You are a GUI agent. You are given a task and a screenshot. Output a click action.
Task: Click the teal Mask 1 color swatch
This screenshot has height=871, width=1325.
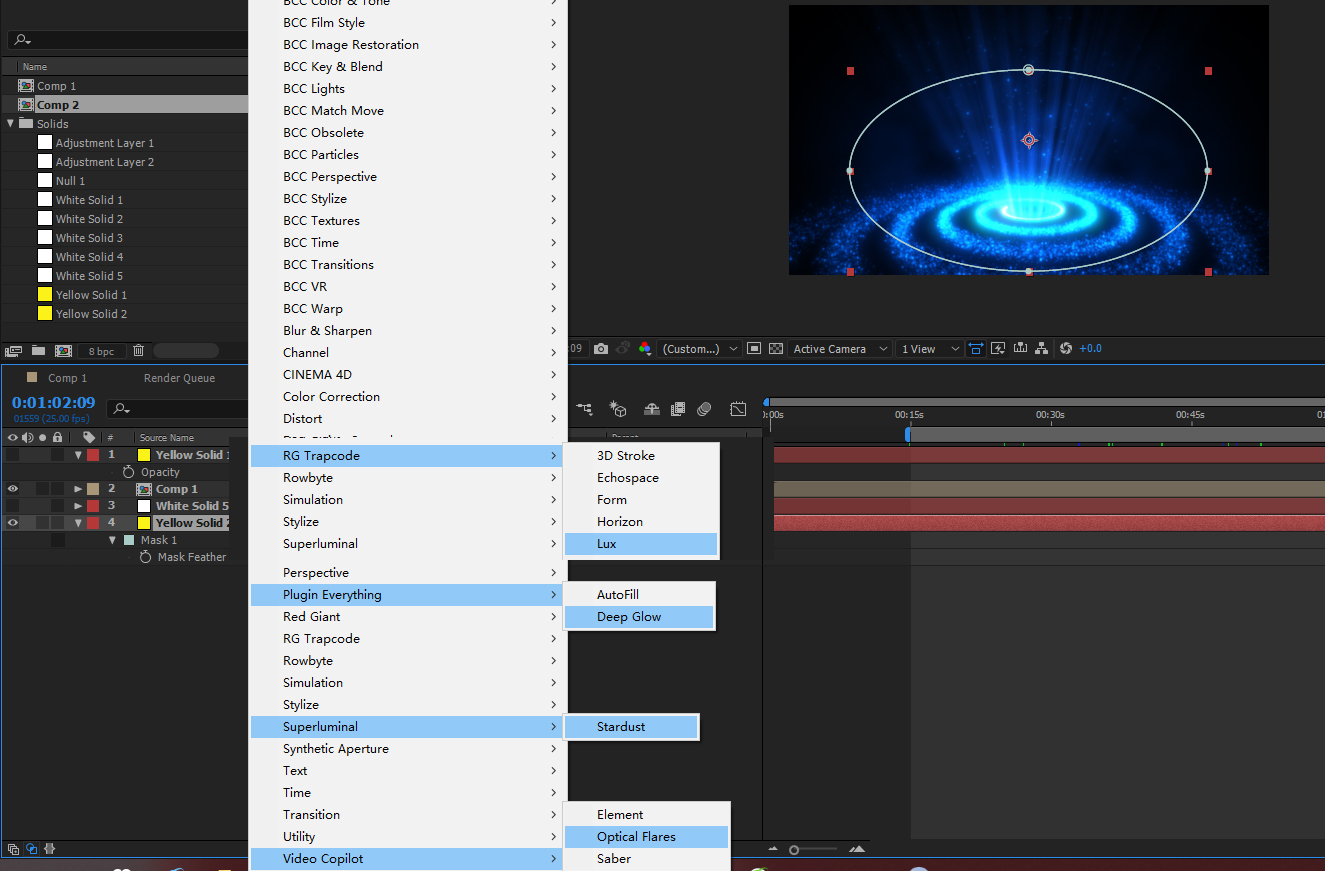[x=128, y=540]
